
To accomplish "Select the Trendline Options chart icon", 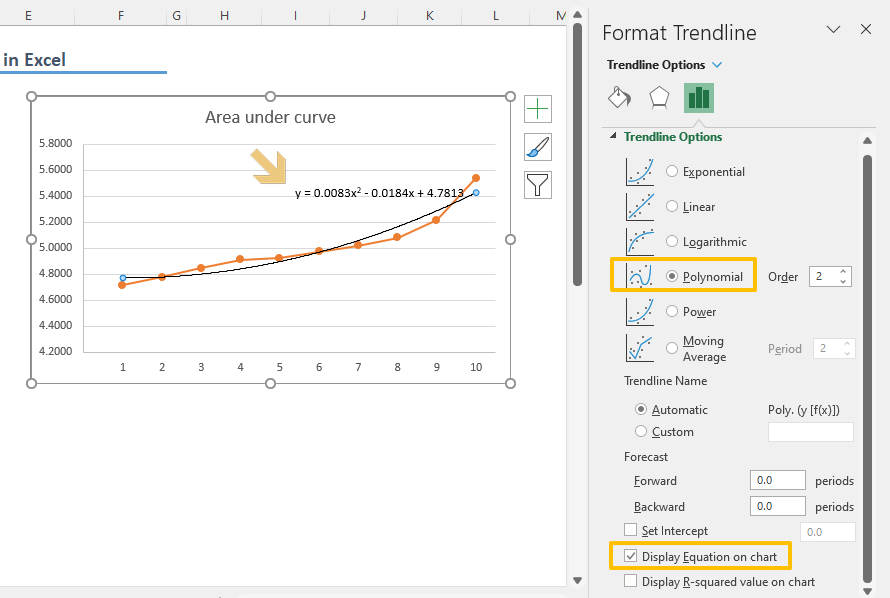I will click(x=698, y=98).
